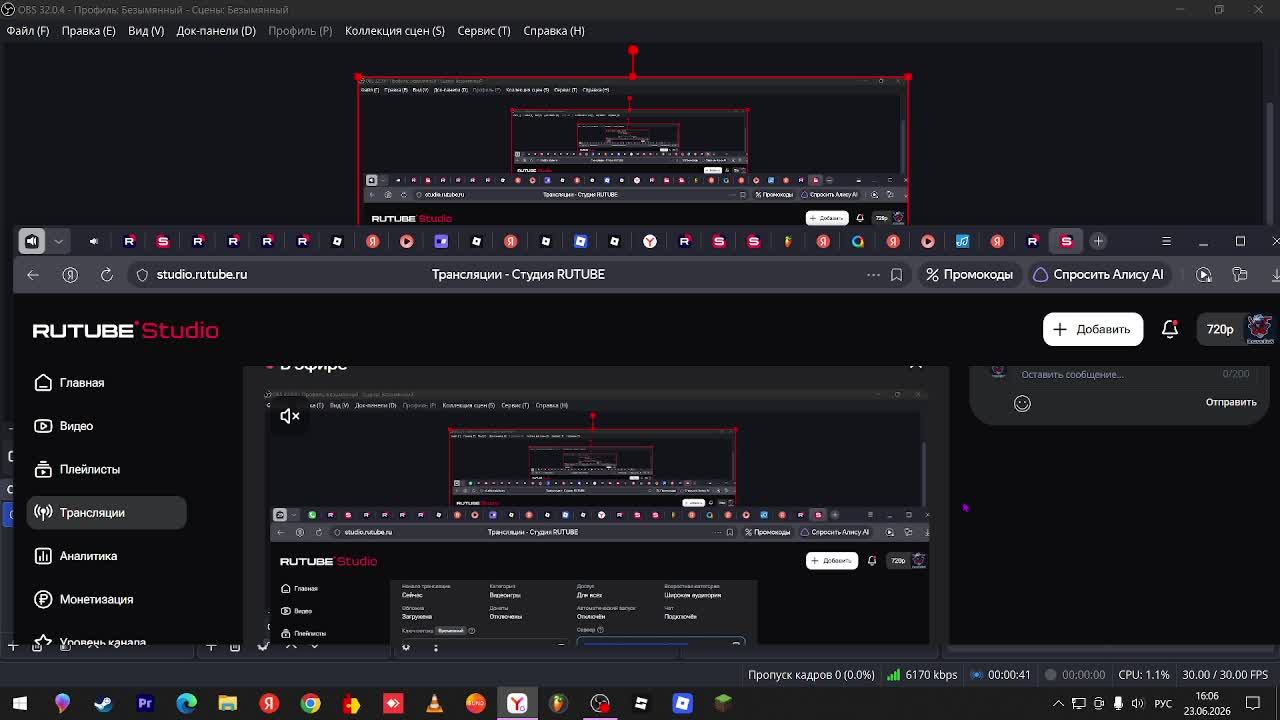Open the Док-панели (D) menu

tap(216, 30)
